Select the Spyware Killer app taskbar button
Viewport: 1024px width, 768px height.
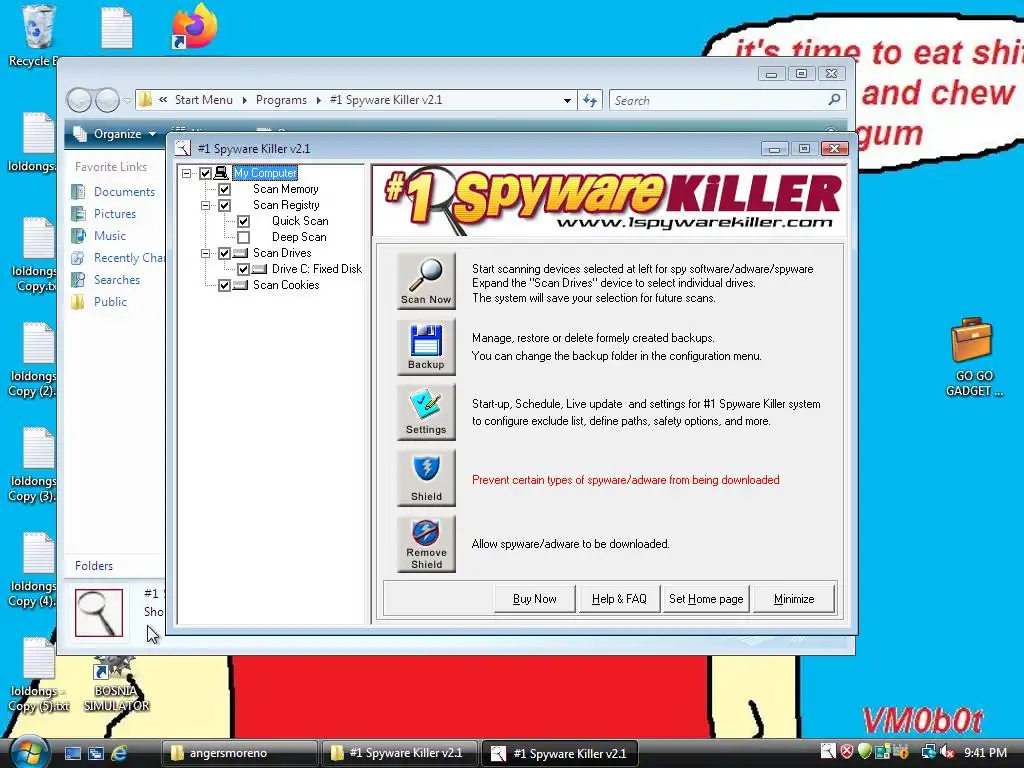pyautogui.click(x=560, y=753)
